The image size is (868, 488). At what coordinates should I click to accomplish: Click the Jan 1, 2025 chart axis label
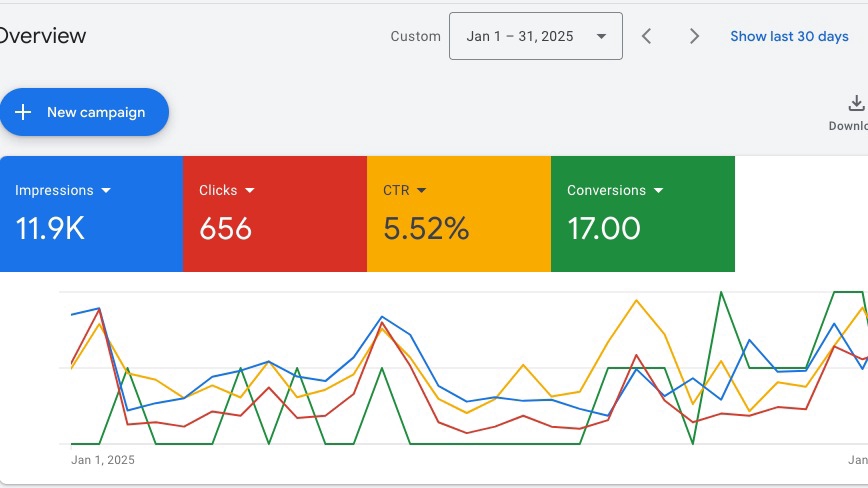click(103, 460)
